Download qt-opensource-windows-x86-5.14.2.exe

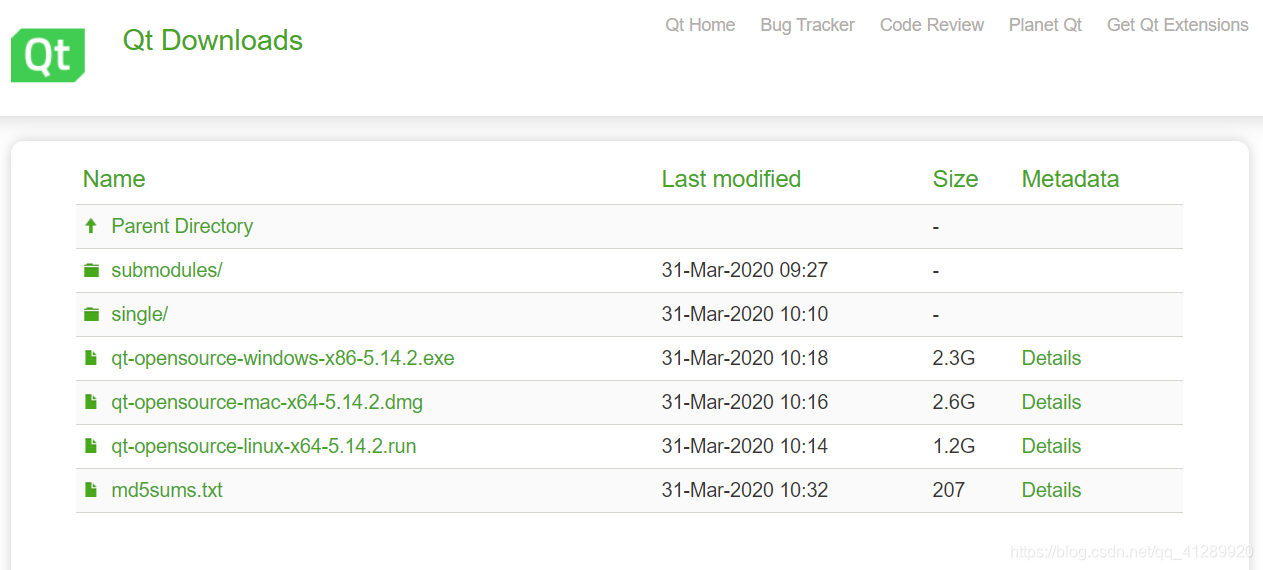click(x=283, y=358)
